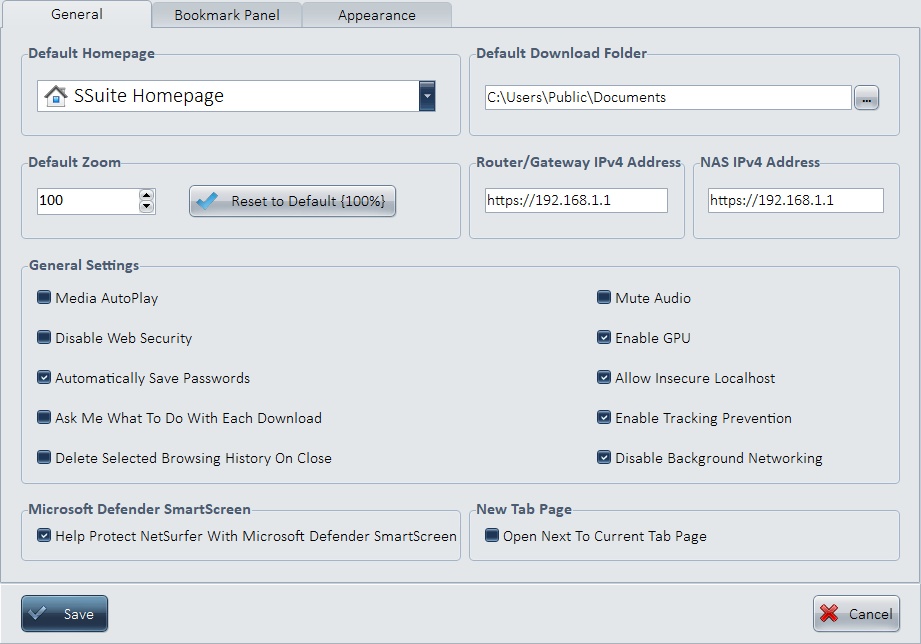
Task: Open the Appearance tab
Action: (x=376, y=15)
